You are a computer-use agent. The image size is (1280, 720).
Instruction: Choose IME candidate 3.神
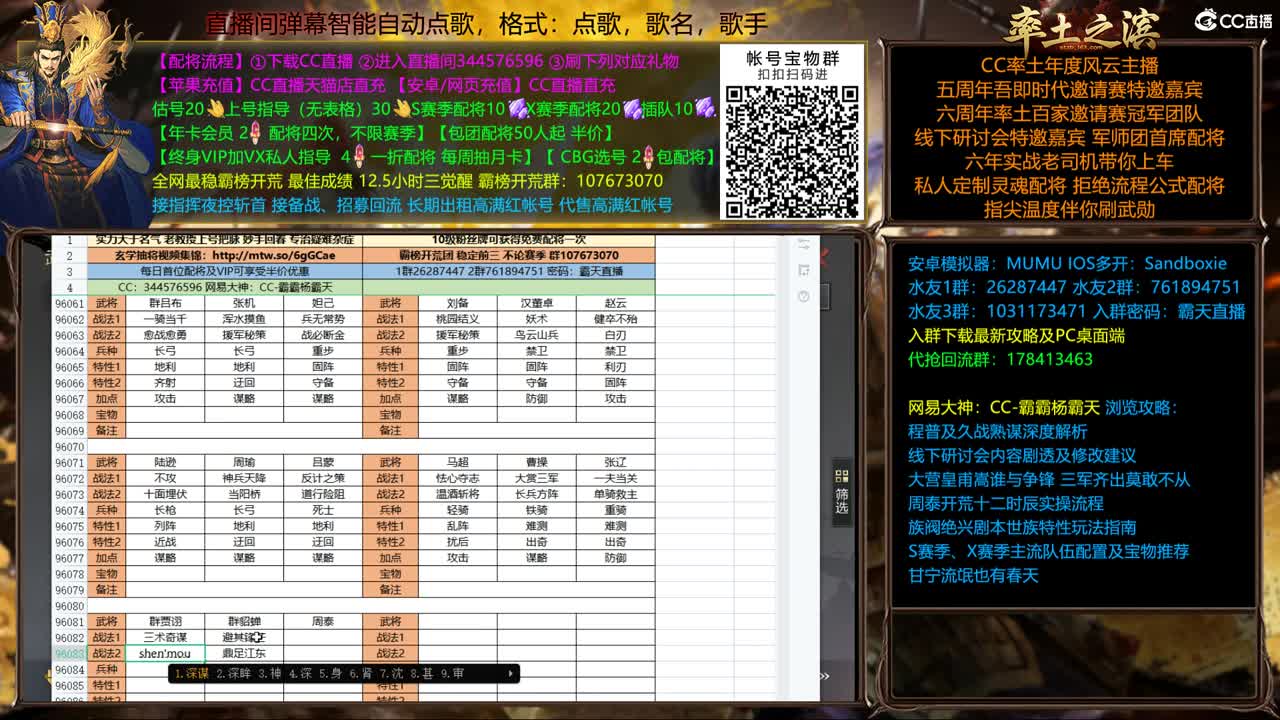tap(270, 674)
